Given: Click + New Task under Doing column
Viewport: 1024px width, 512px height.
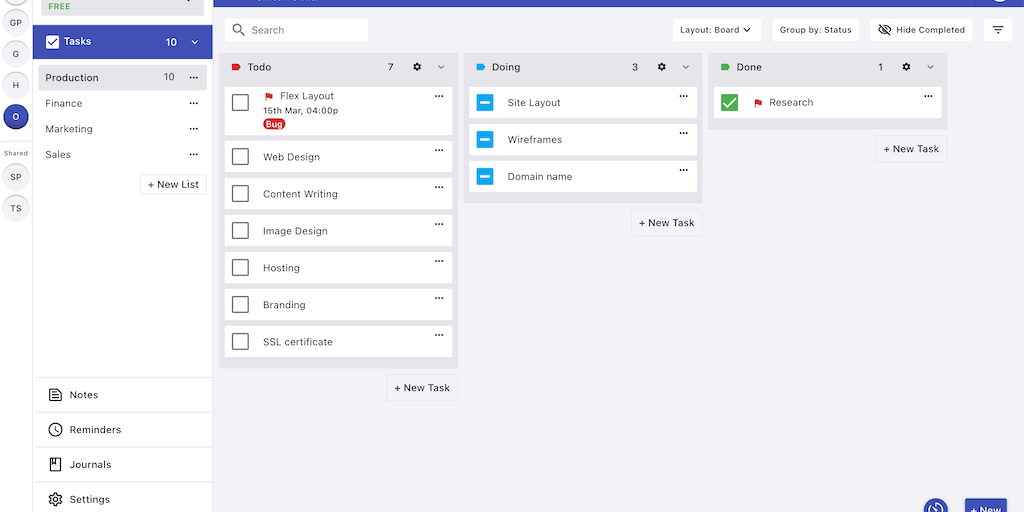Looking at the screenshot, I should [x=666, y=223].
